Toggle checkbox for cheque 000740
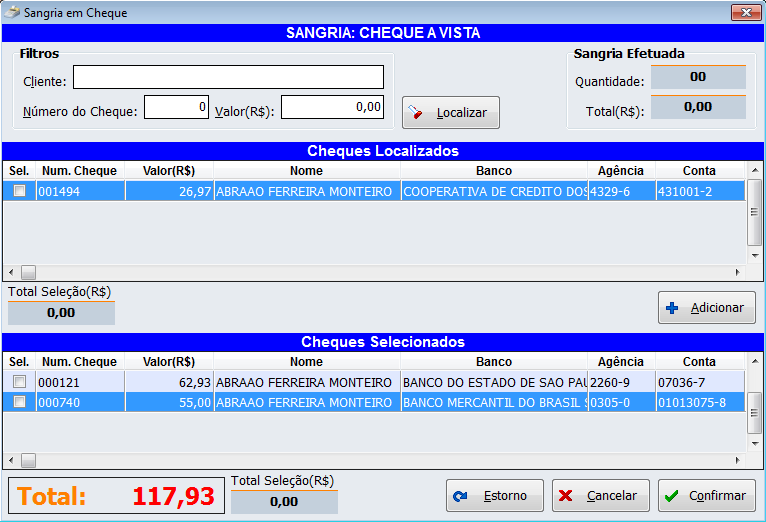The image size is (766, 522). pyautogui.click(x=19, y=402)
